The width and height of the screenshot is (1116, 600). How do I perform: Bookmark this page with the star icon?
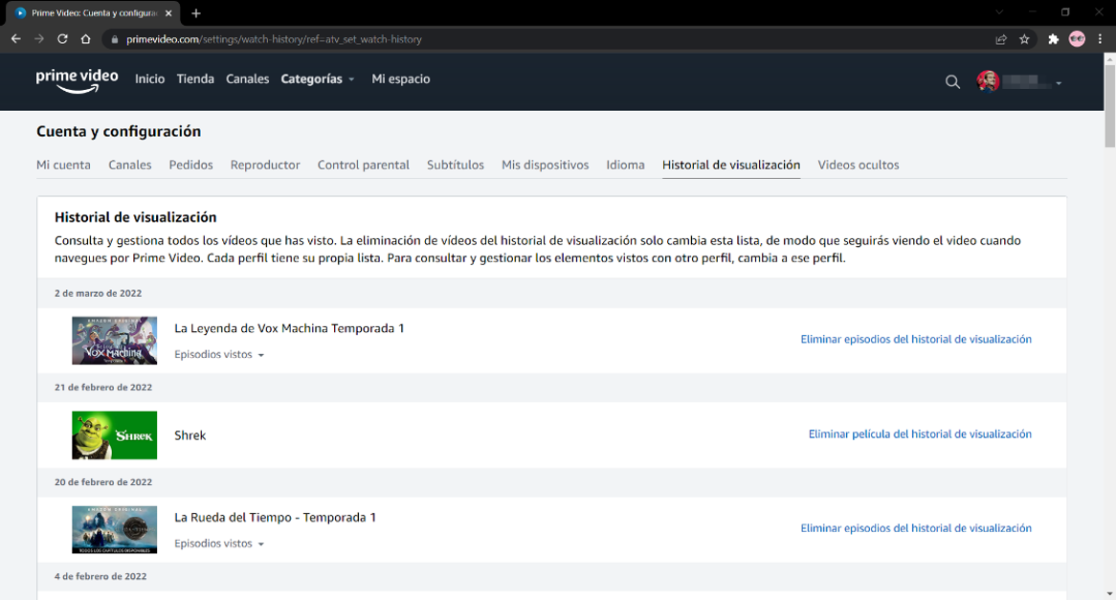point(1024,39)
